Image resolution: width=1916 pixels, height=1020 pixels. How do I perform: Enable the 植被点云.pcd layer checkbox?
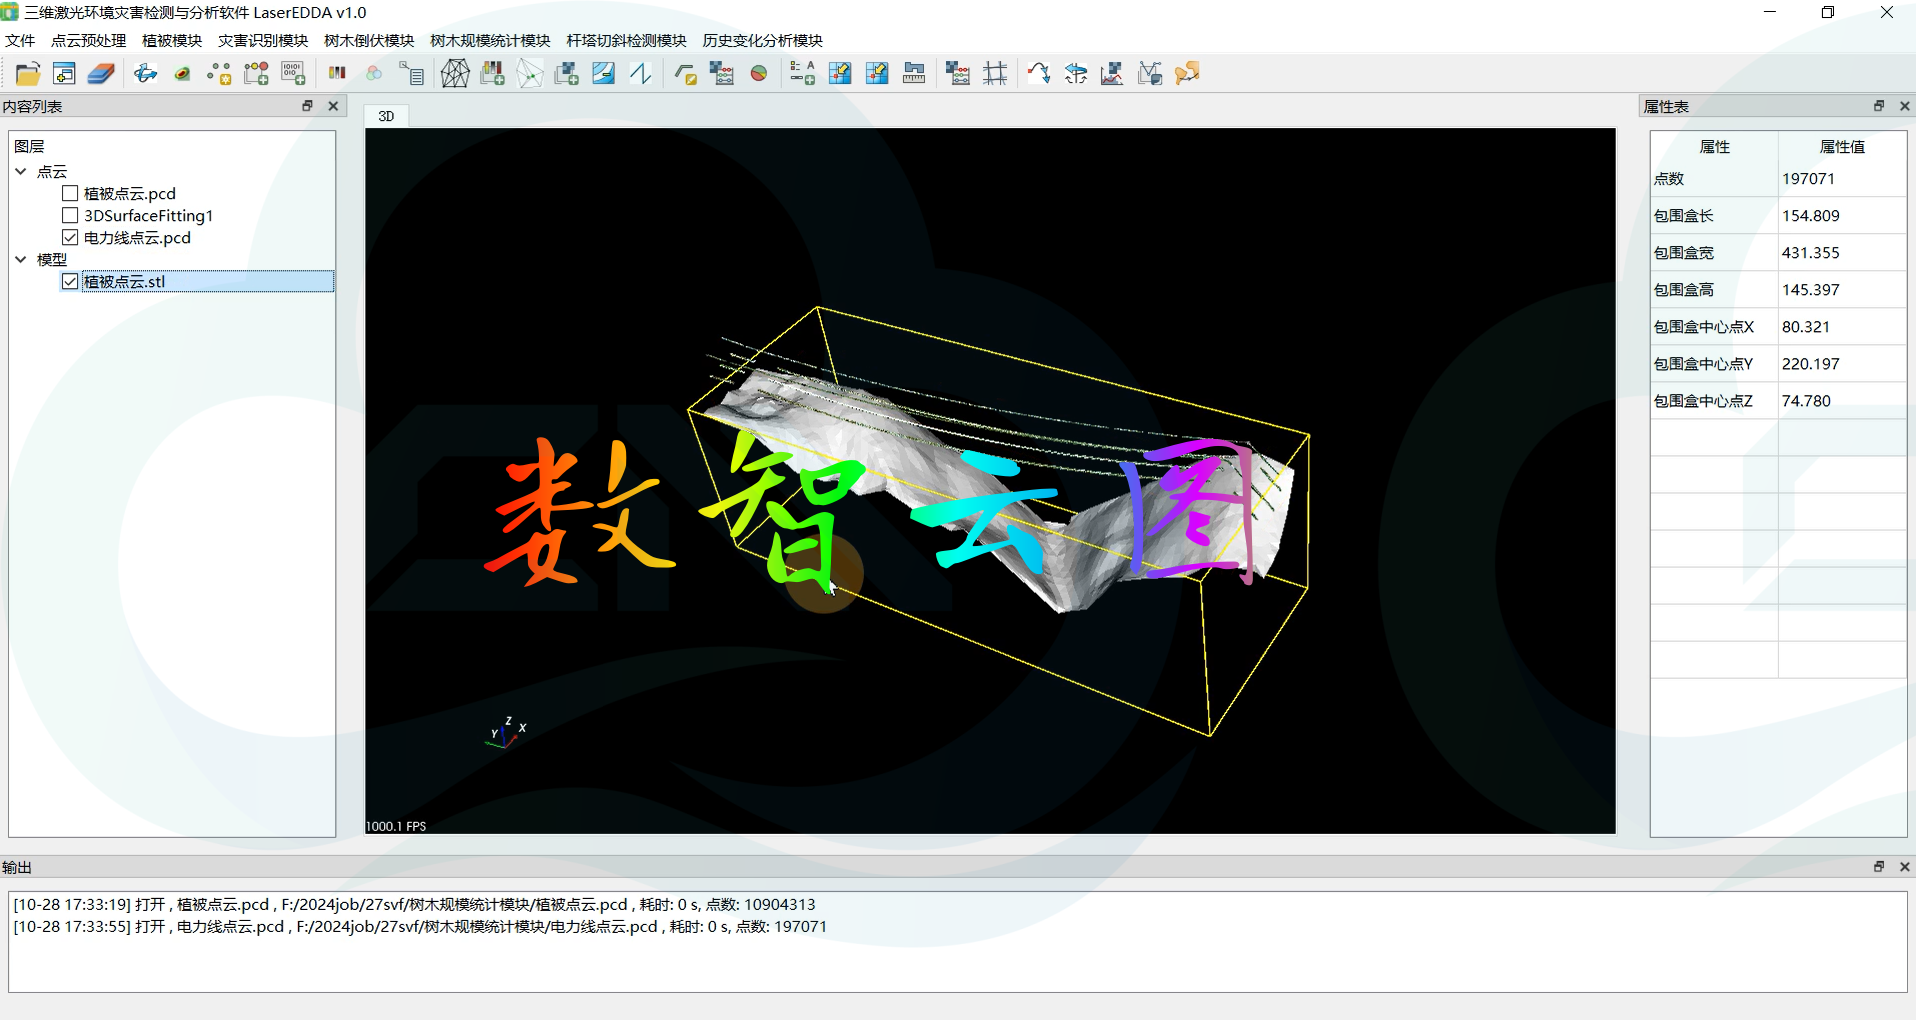tap(70, 194)
